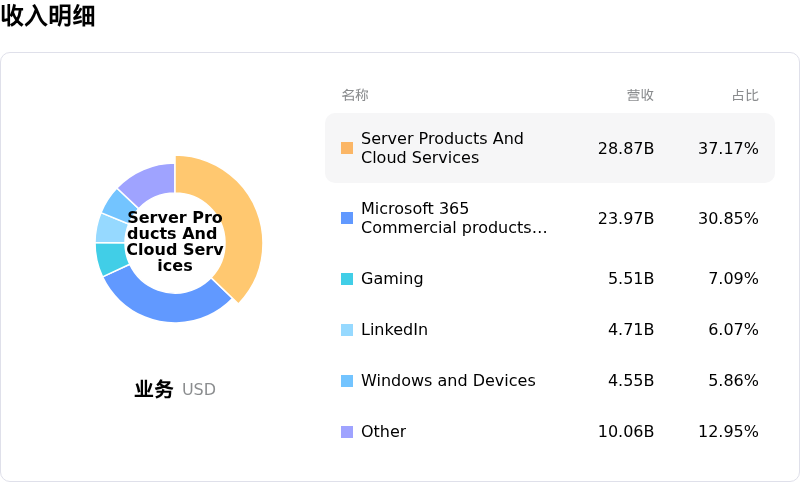Click the 占比 column header
800x482 pixels.
pos(745,95)
